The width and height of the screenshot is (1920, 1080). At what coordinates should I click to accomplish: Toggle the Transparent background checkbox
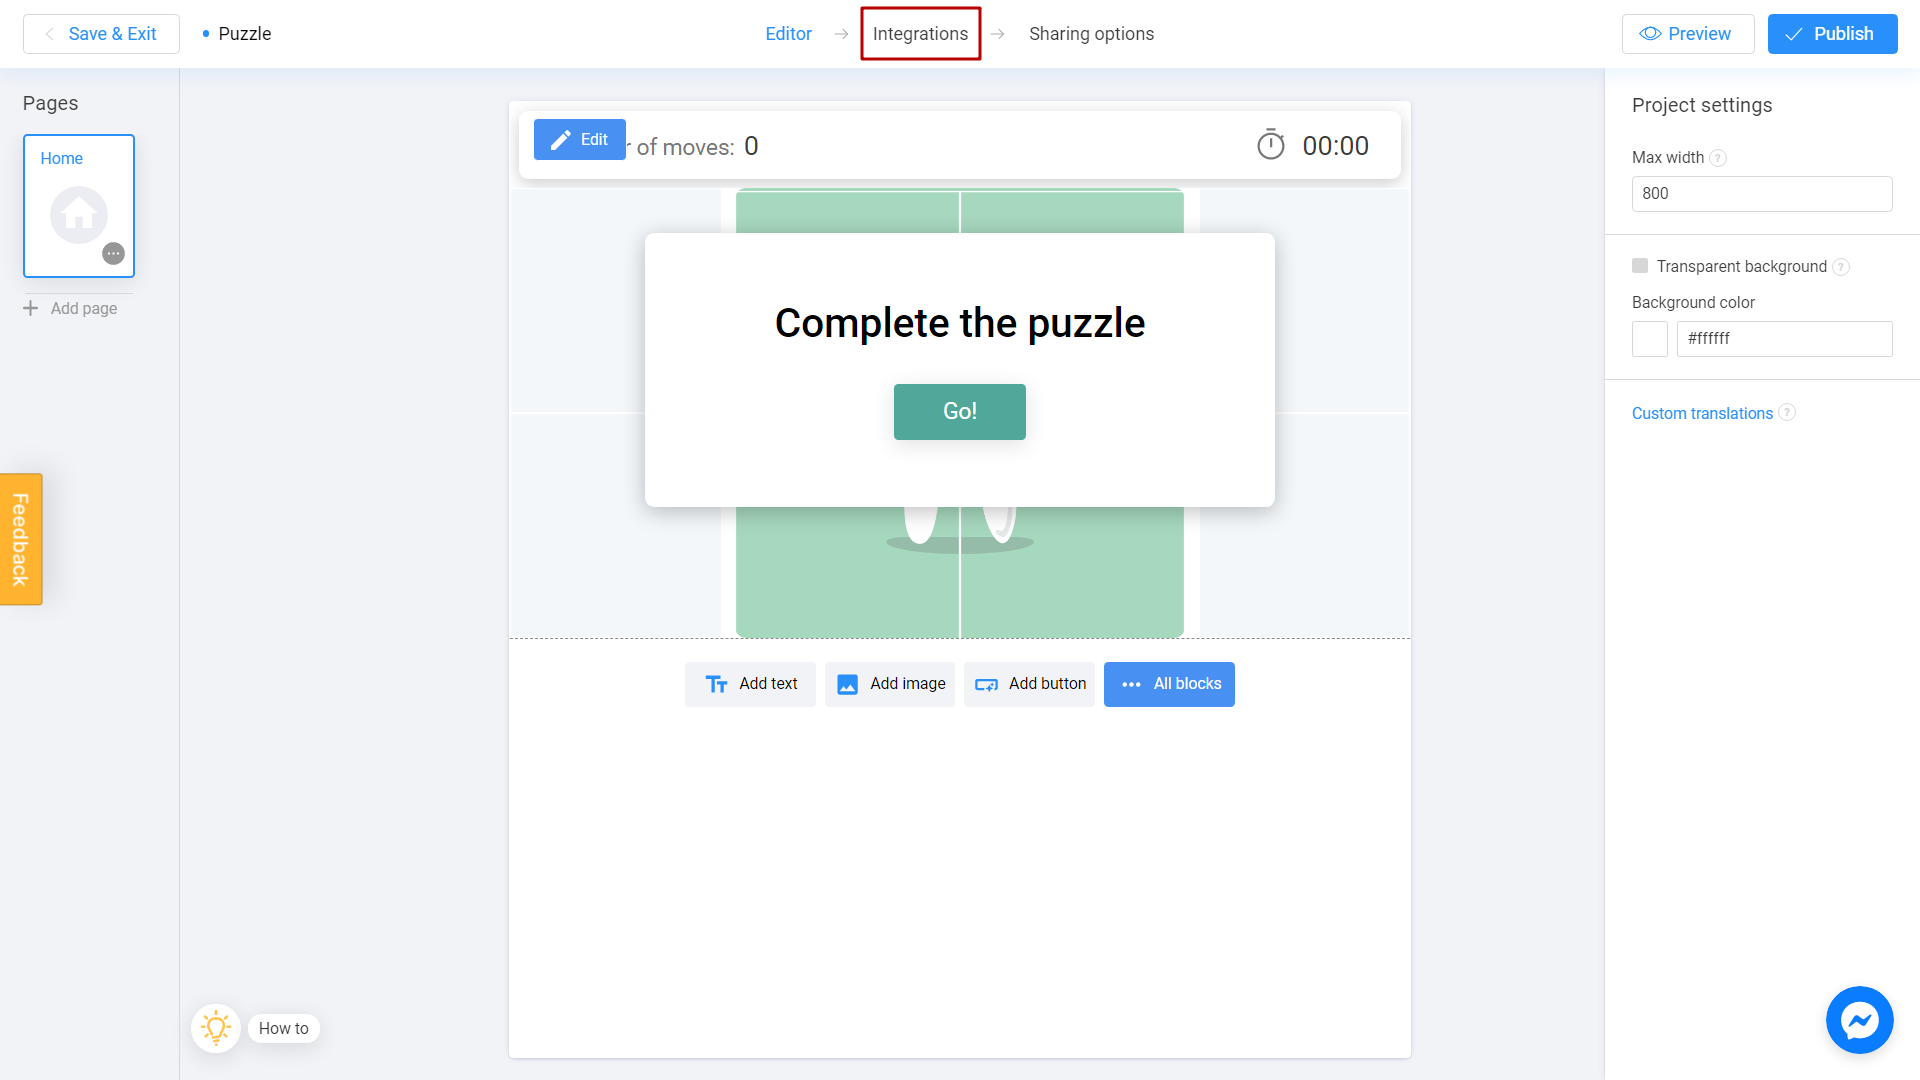(1640, 265)
